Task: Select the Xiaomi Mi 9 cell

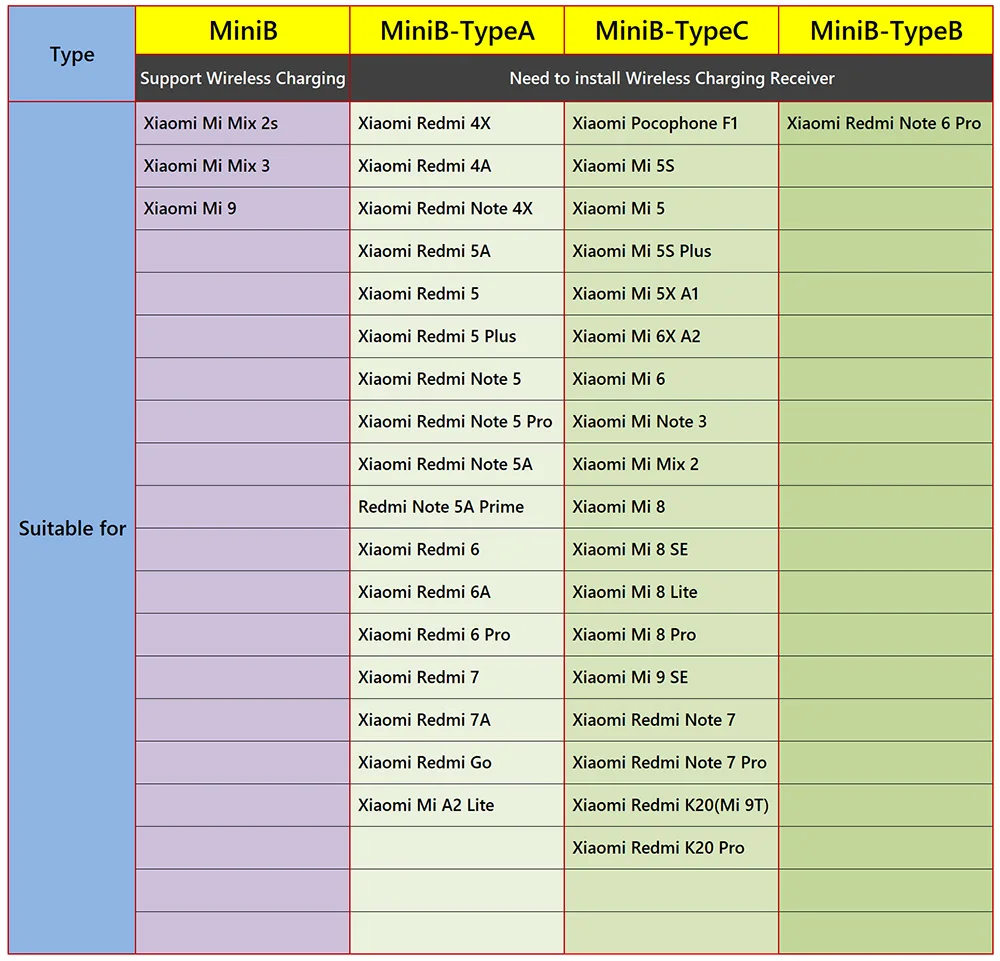Action: click(x=242, y=209)
